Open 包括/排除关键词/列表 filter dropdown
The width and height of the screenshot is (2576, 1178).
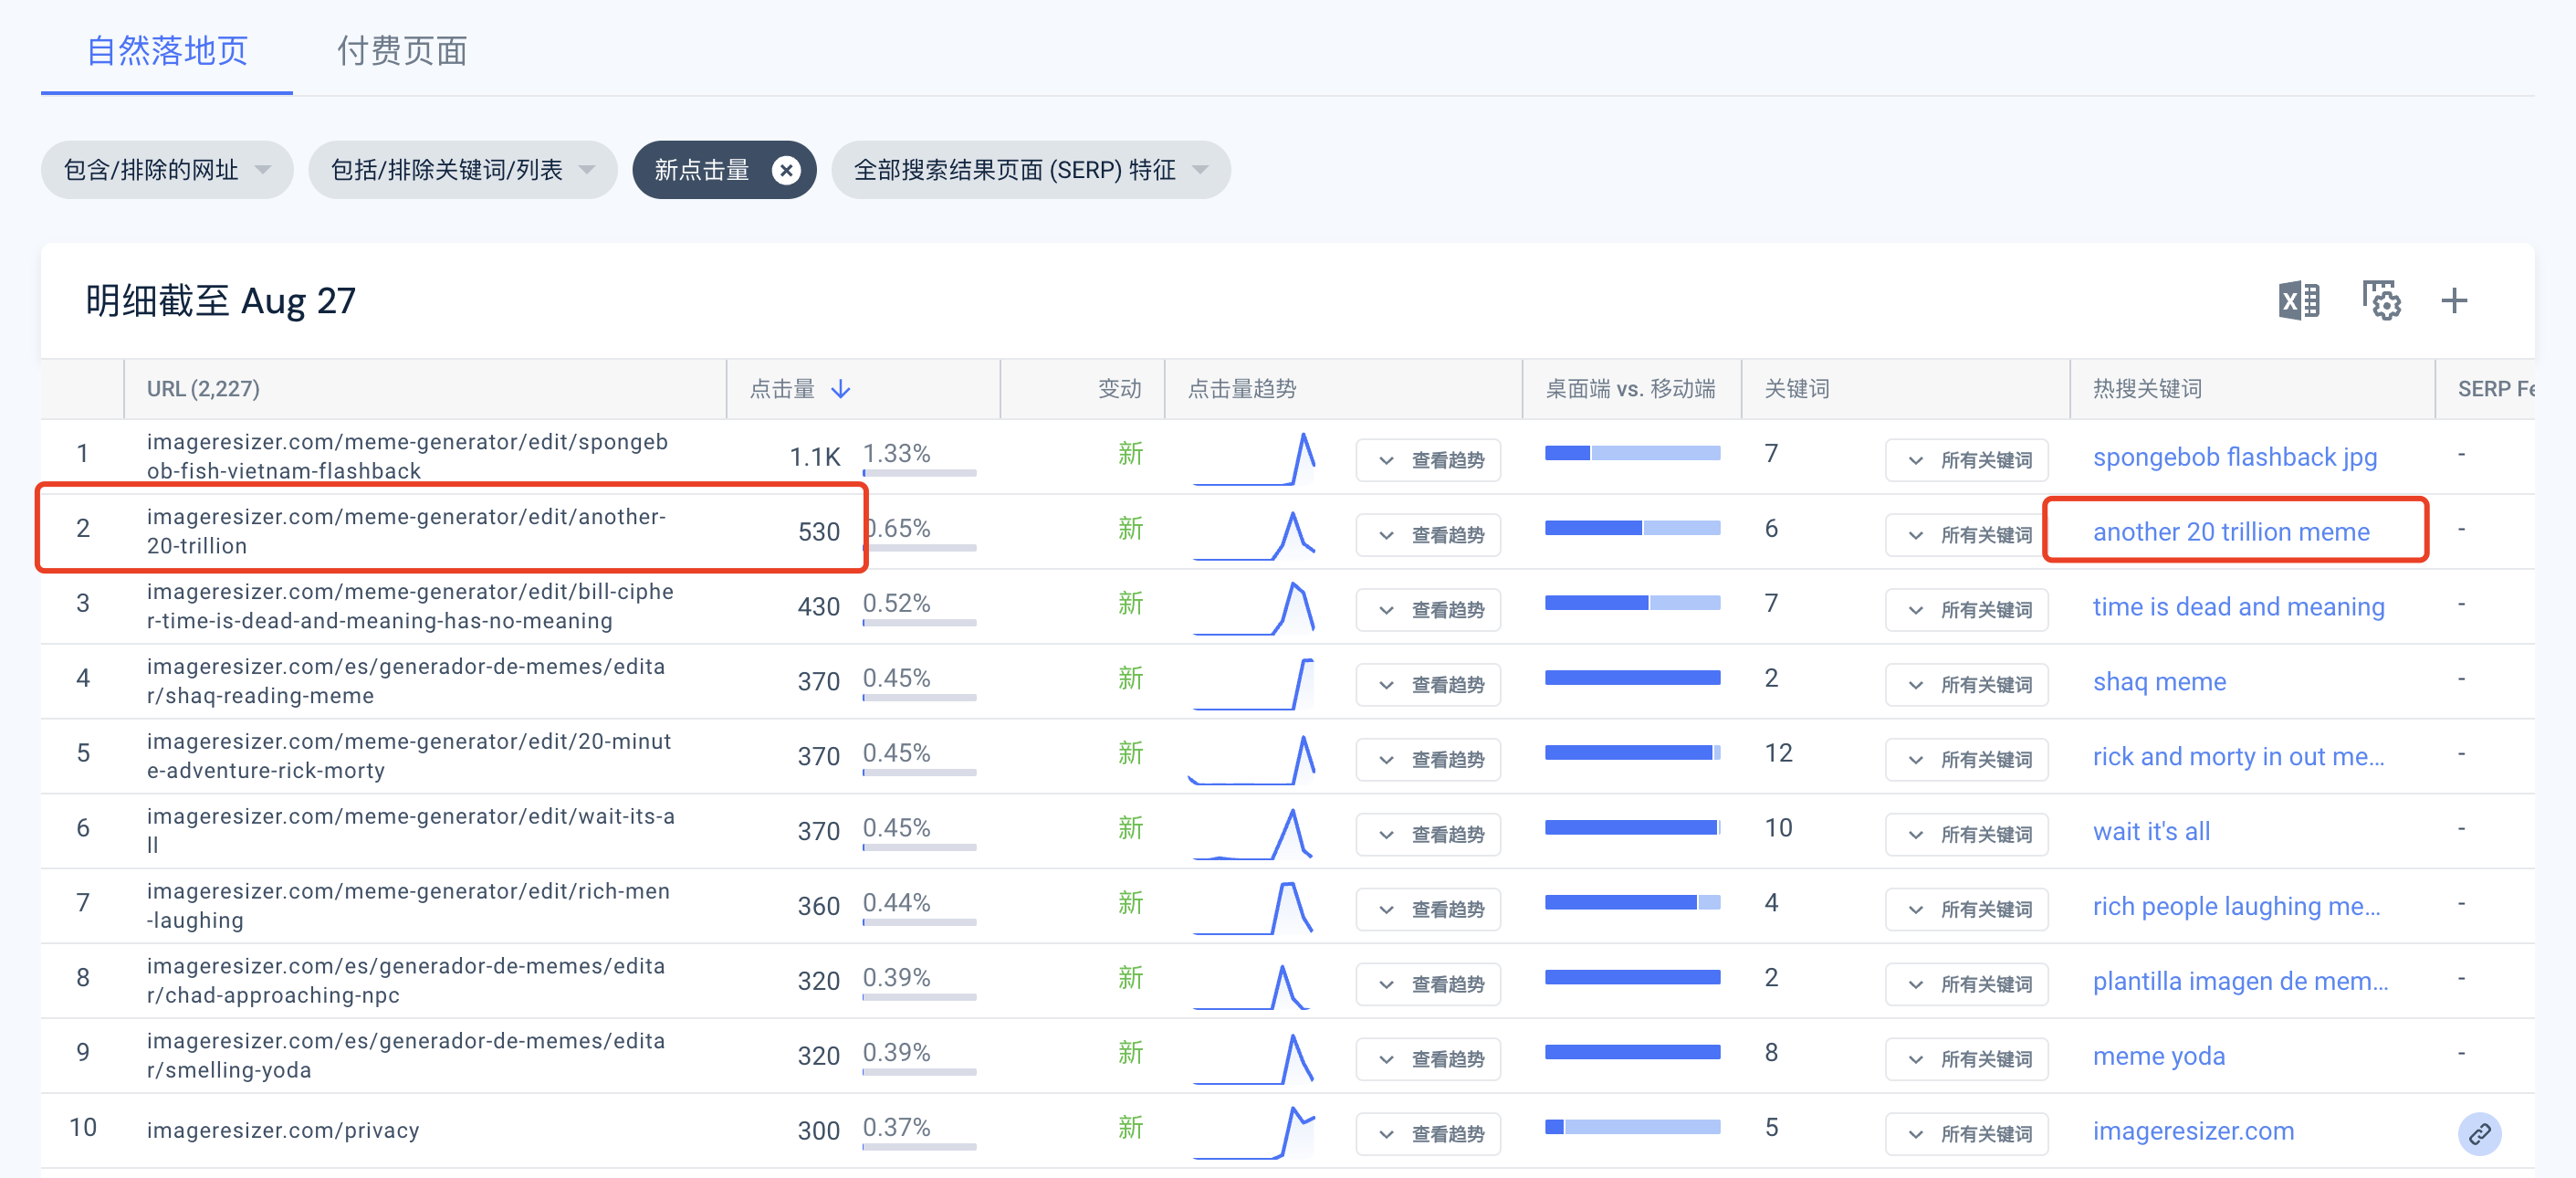(x=462, y=170)
